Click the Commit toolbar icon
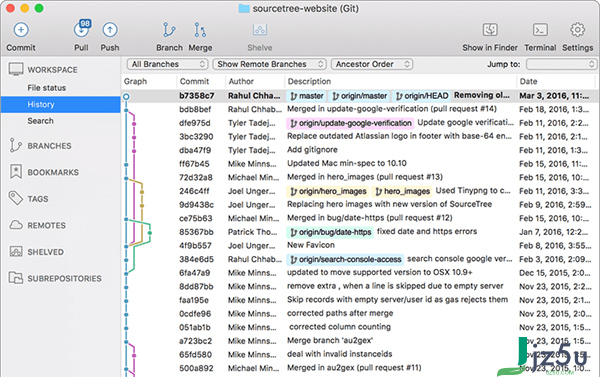Image resolution: width=600 pixels, height=377 pixels. click(21, 30)
